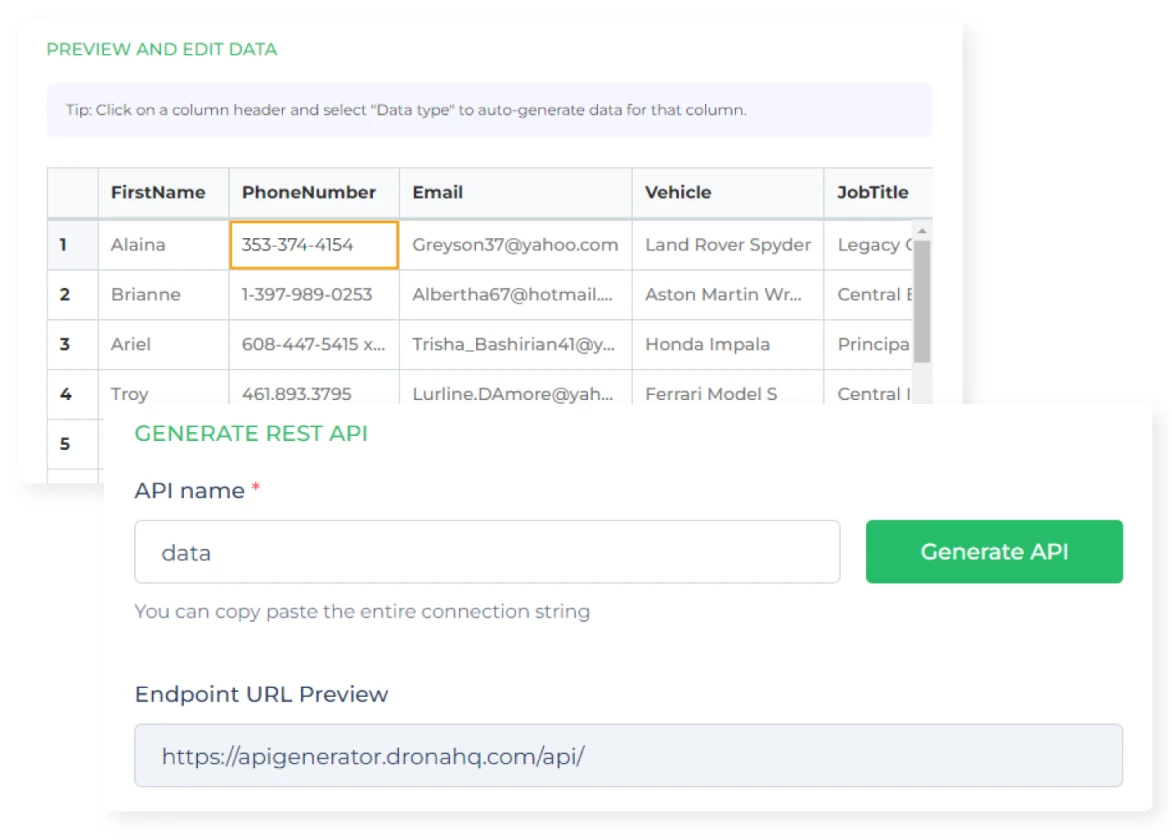Select the cell containing Alaina
1172x840 pixels.
(163, 244)
